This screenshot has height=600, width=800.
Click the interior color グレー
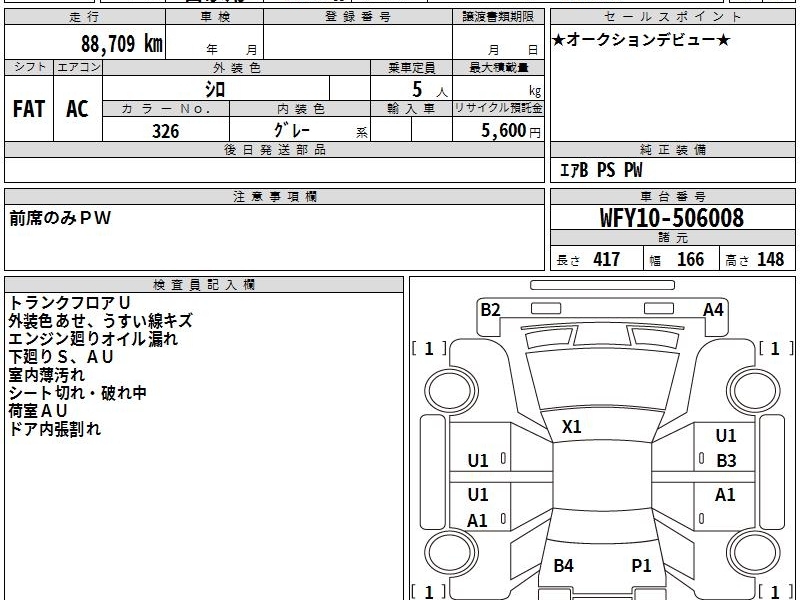[292, 130]
